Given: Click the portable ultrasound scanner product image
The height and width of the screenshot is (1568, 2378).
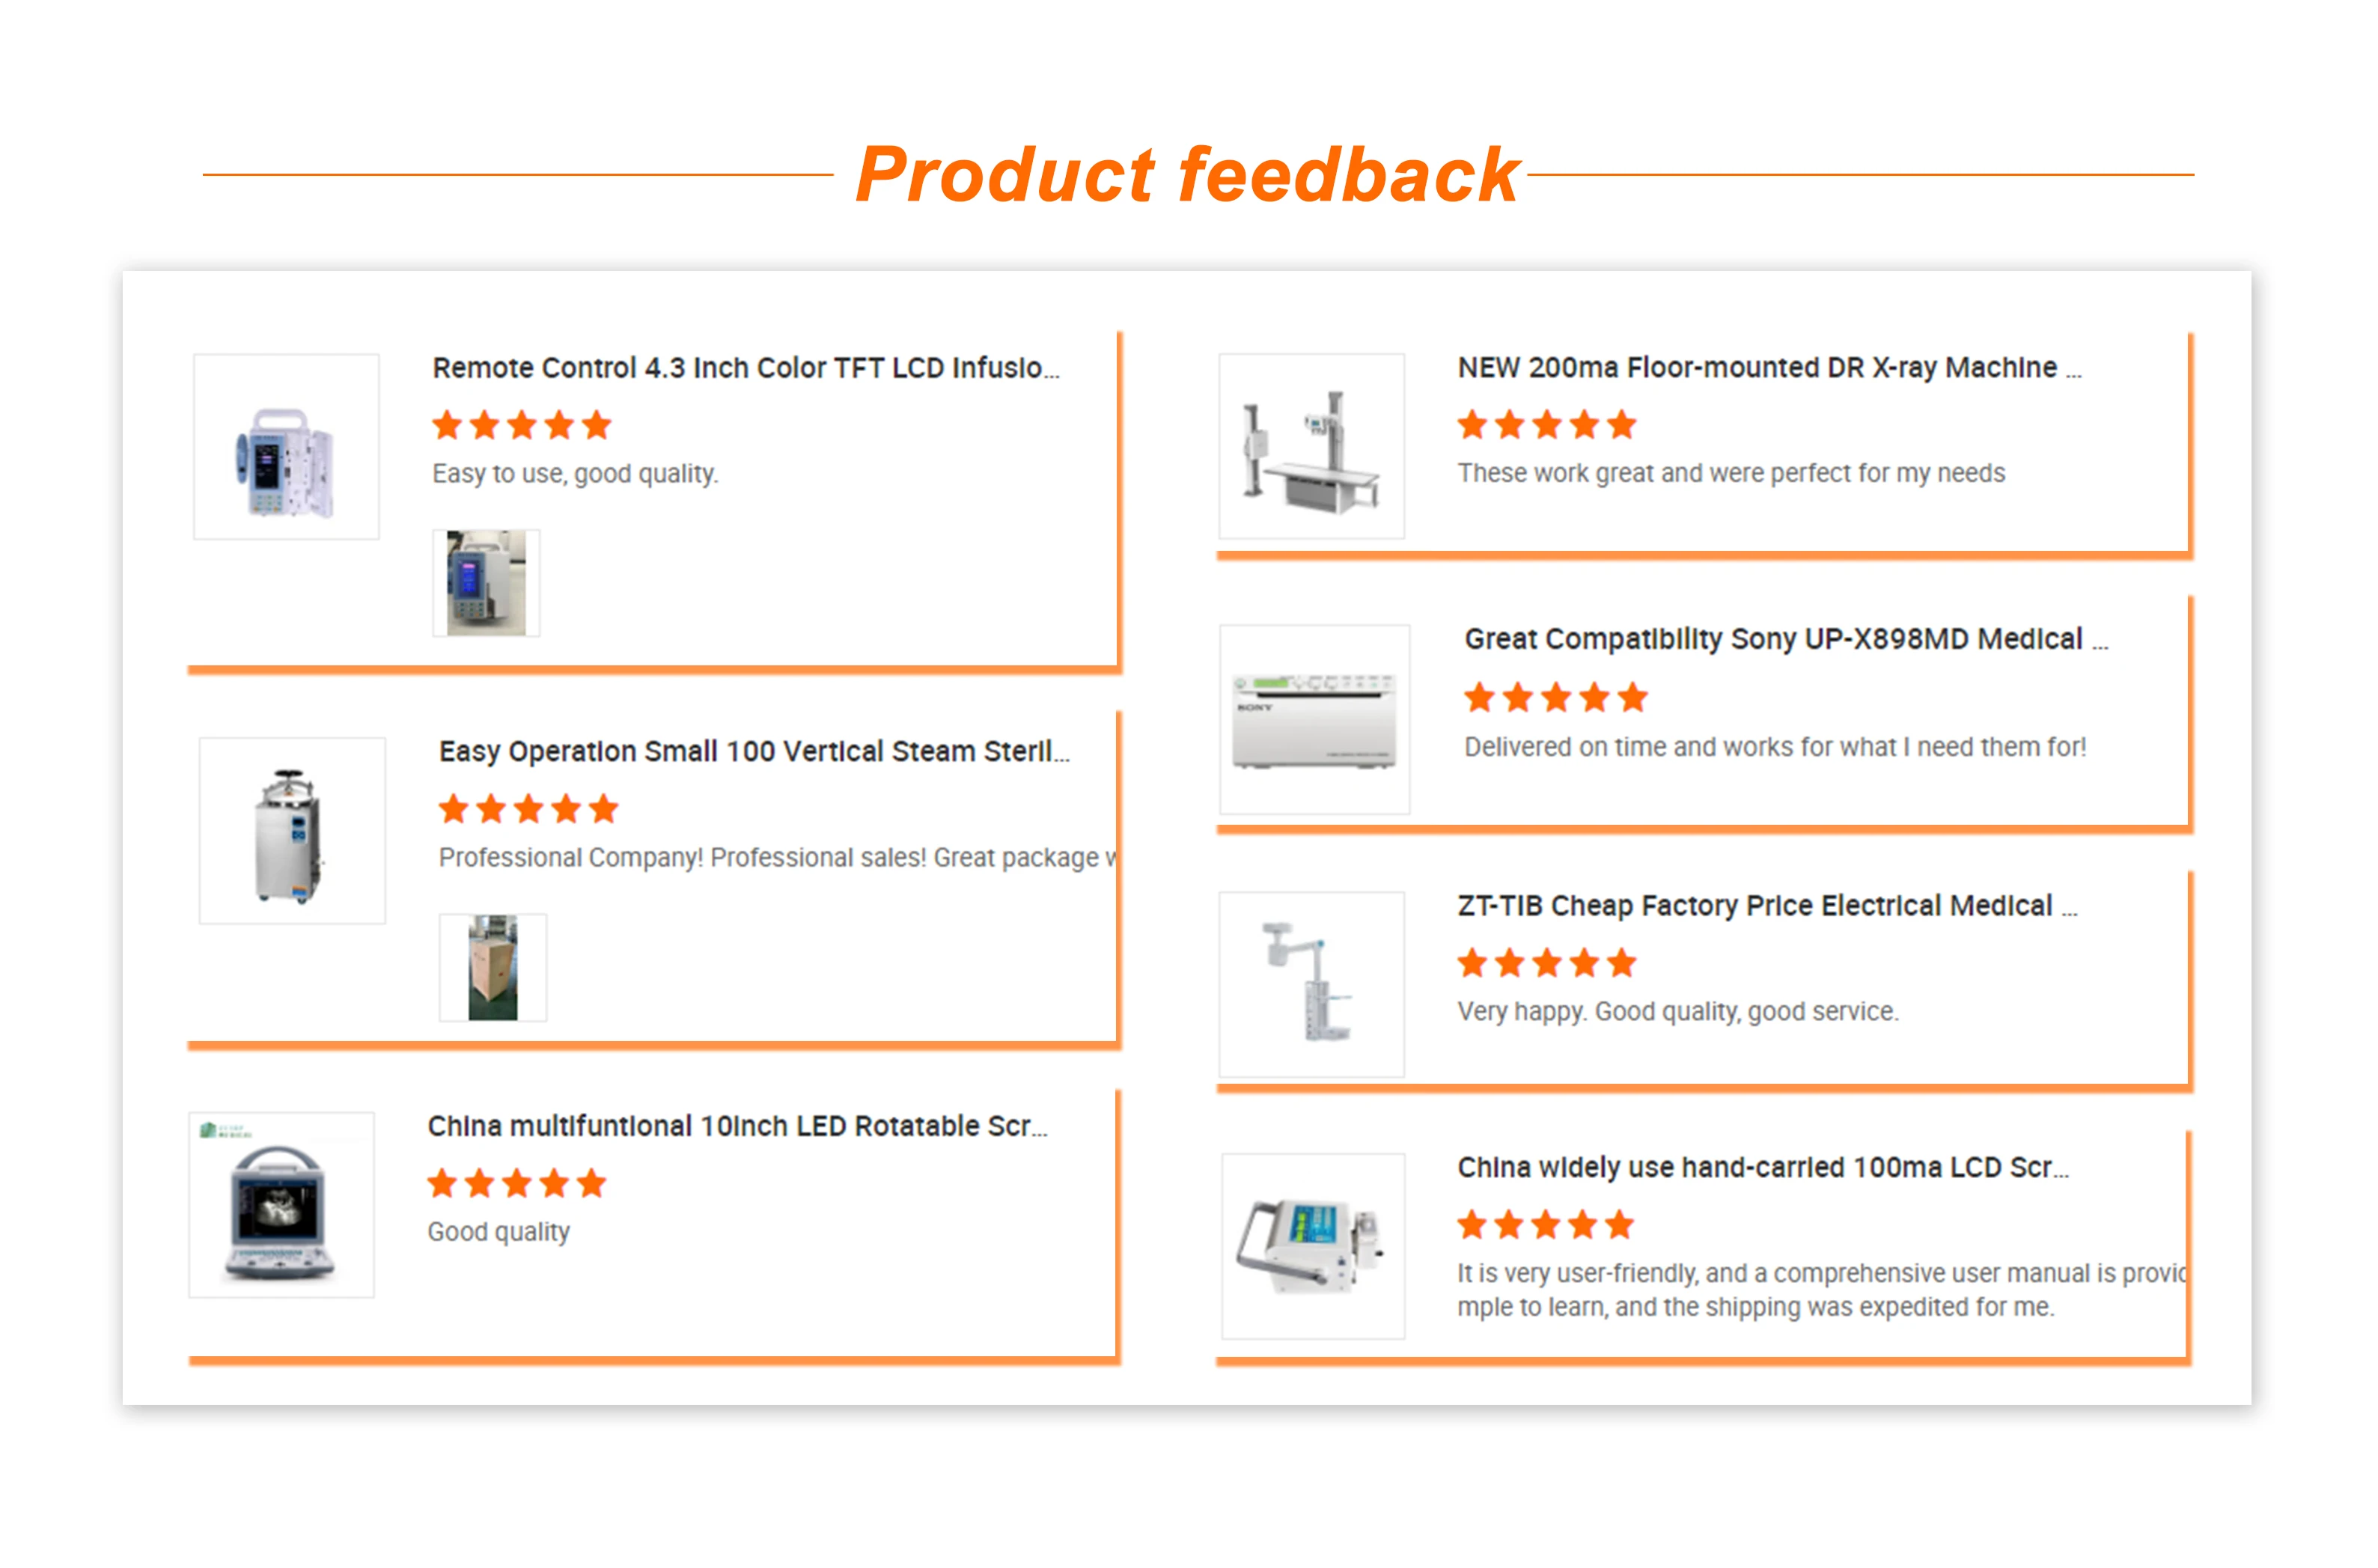Looking at the screenshot, I should tap(281, 1205).
